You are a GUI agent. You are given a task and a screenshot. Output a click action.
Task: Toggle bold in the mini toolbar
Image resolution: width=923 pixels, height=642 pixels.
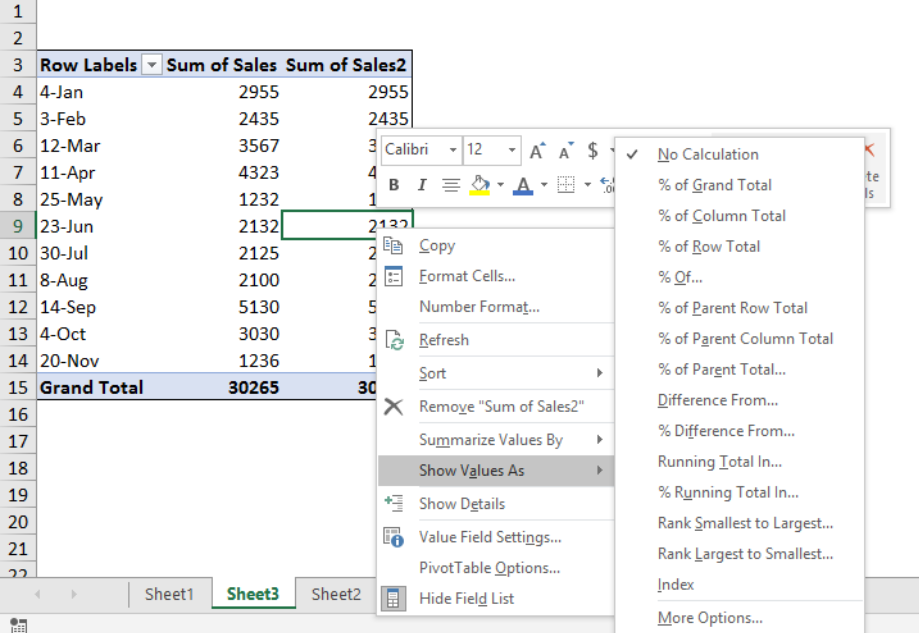point(394,185)
